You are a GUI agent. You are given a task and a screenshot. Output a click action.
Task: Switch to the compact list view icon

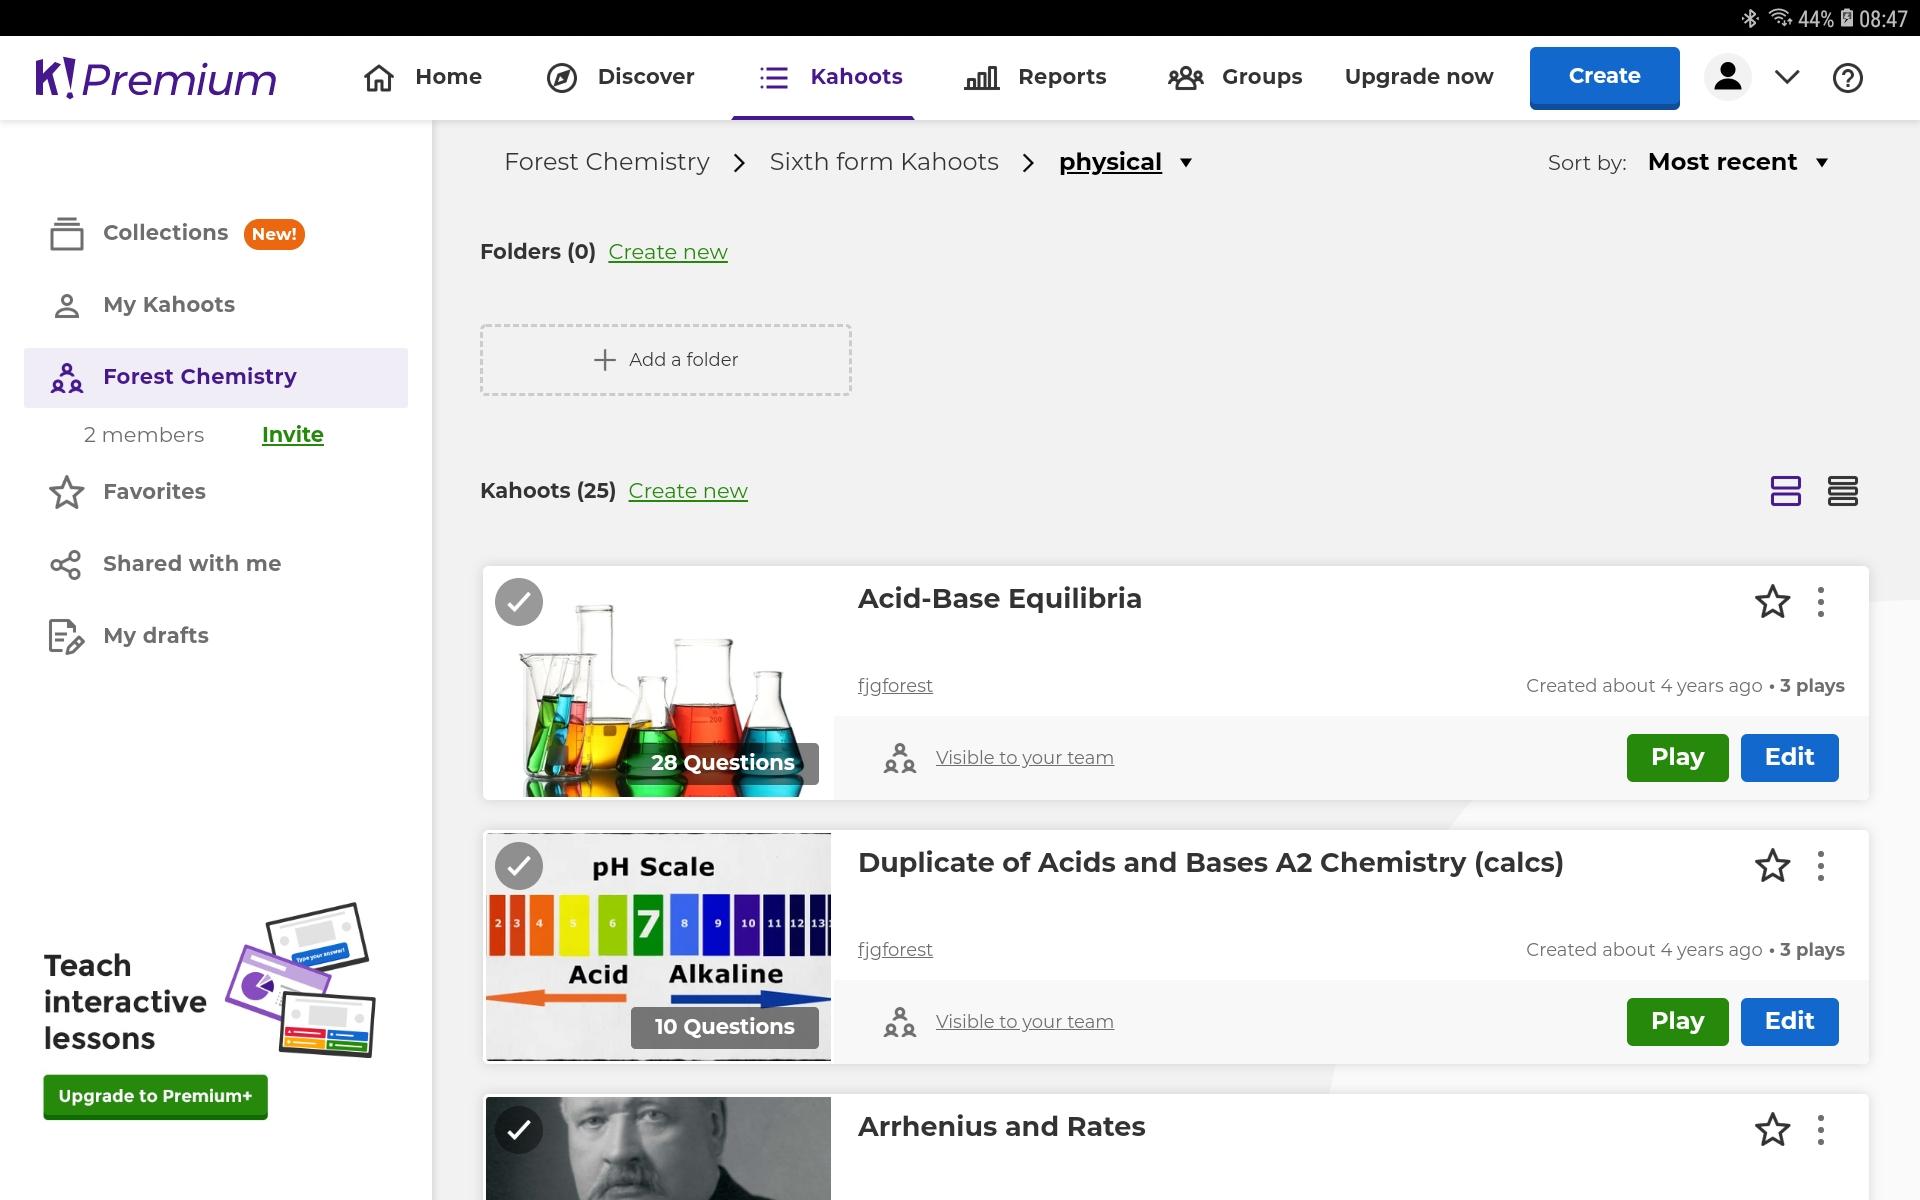[x=1842, y=491]
